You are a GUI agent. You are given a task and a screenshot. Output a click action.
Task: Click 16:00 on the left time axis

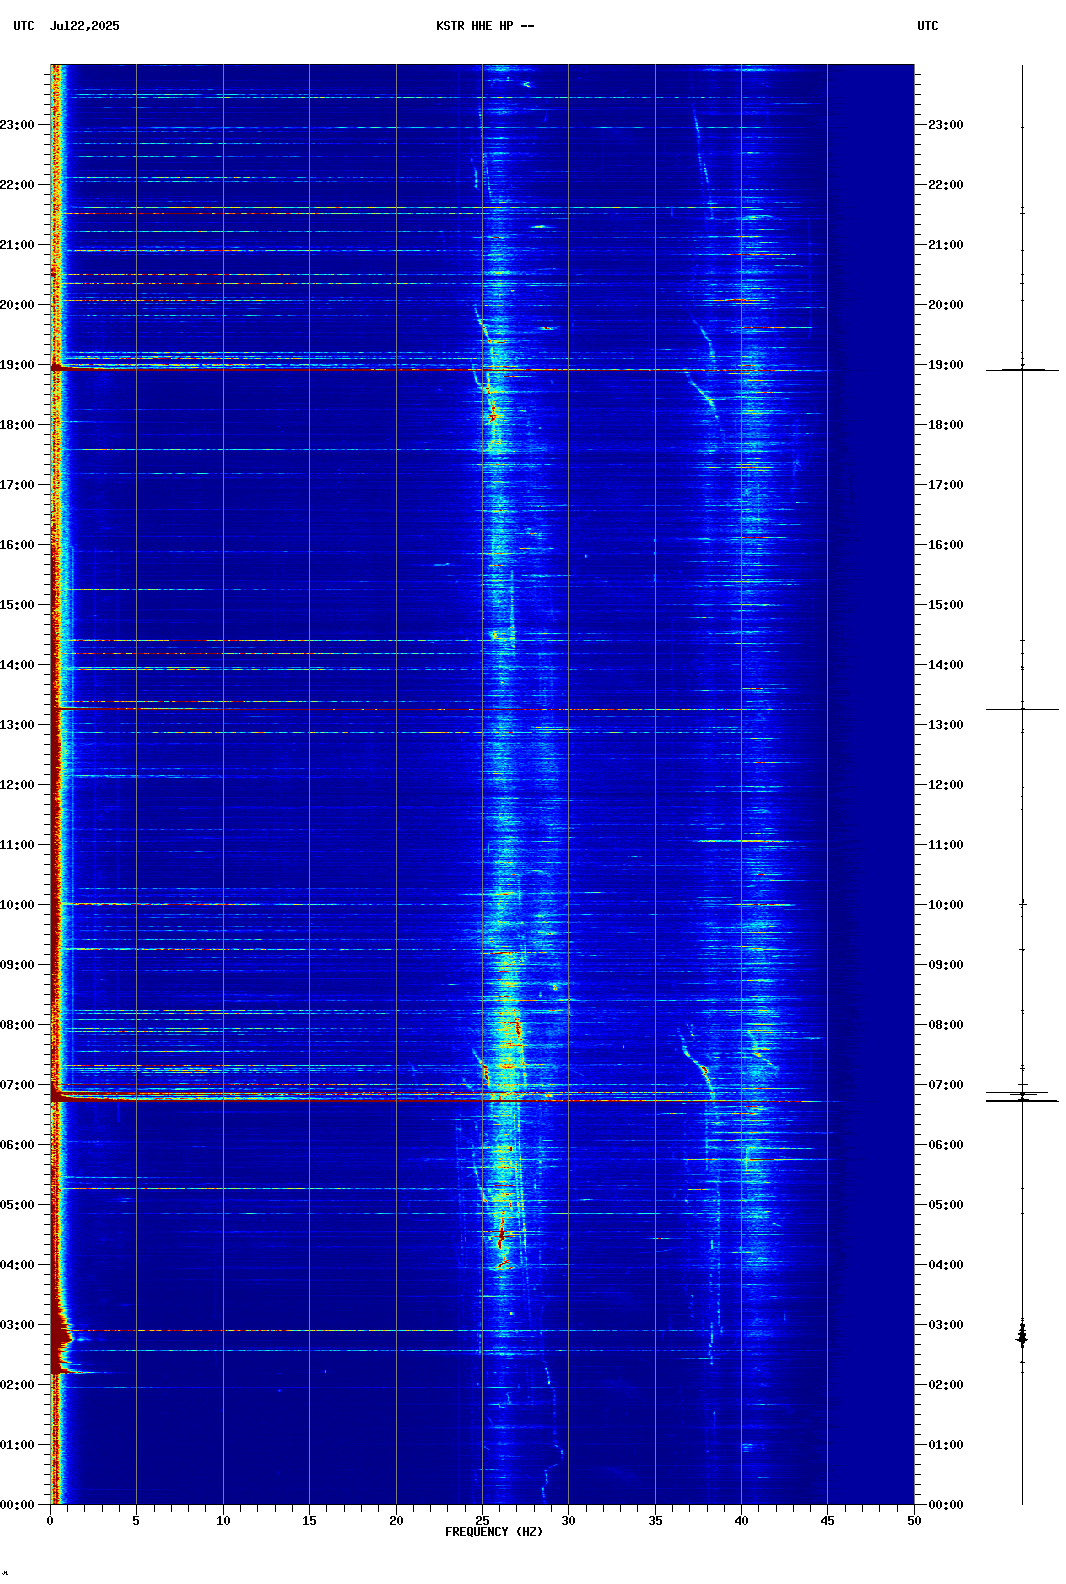pos(17,545)
